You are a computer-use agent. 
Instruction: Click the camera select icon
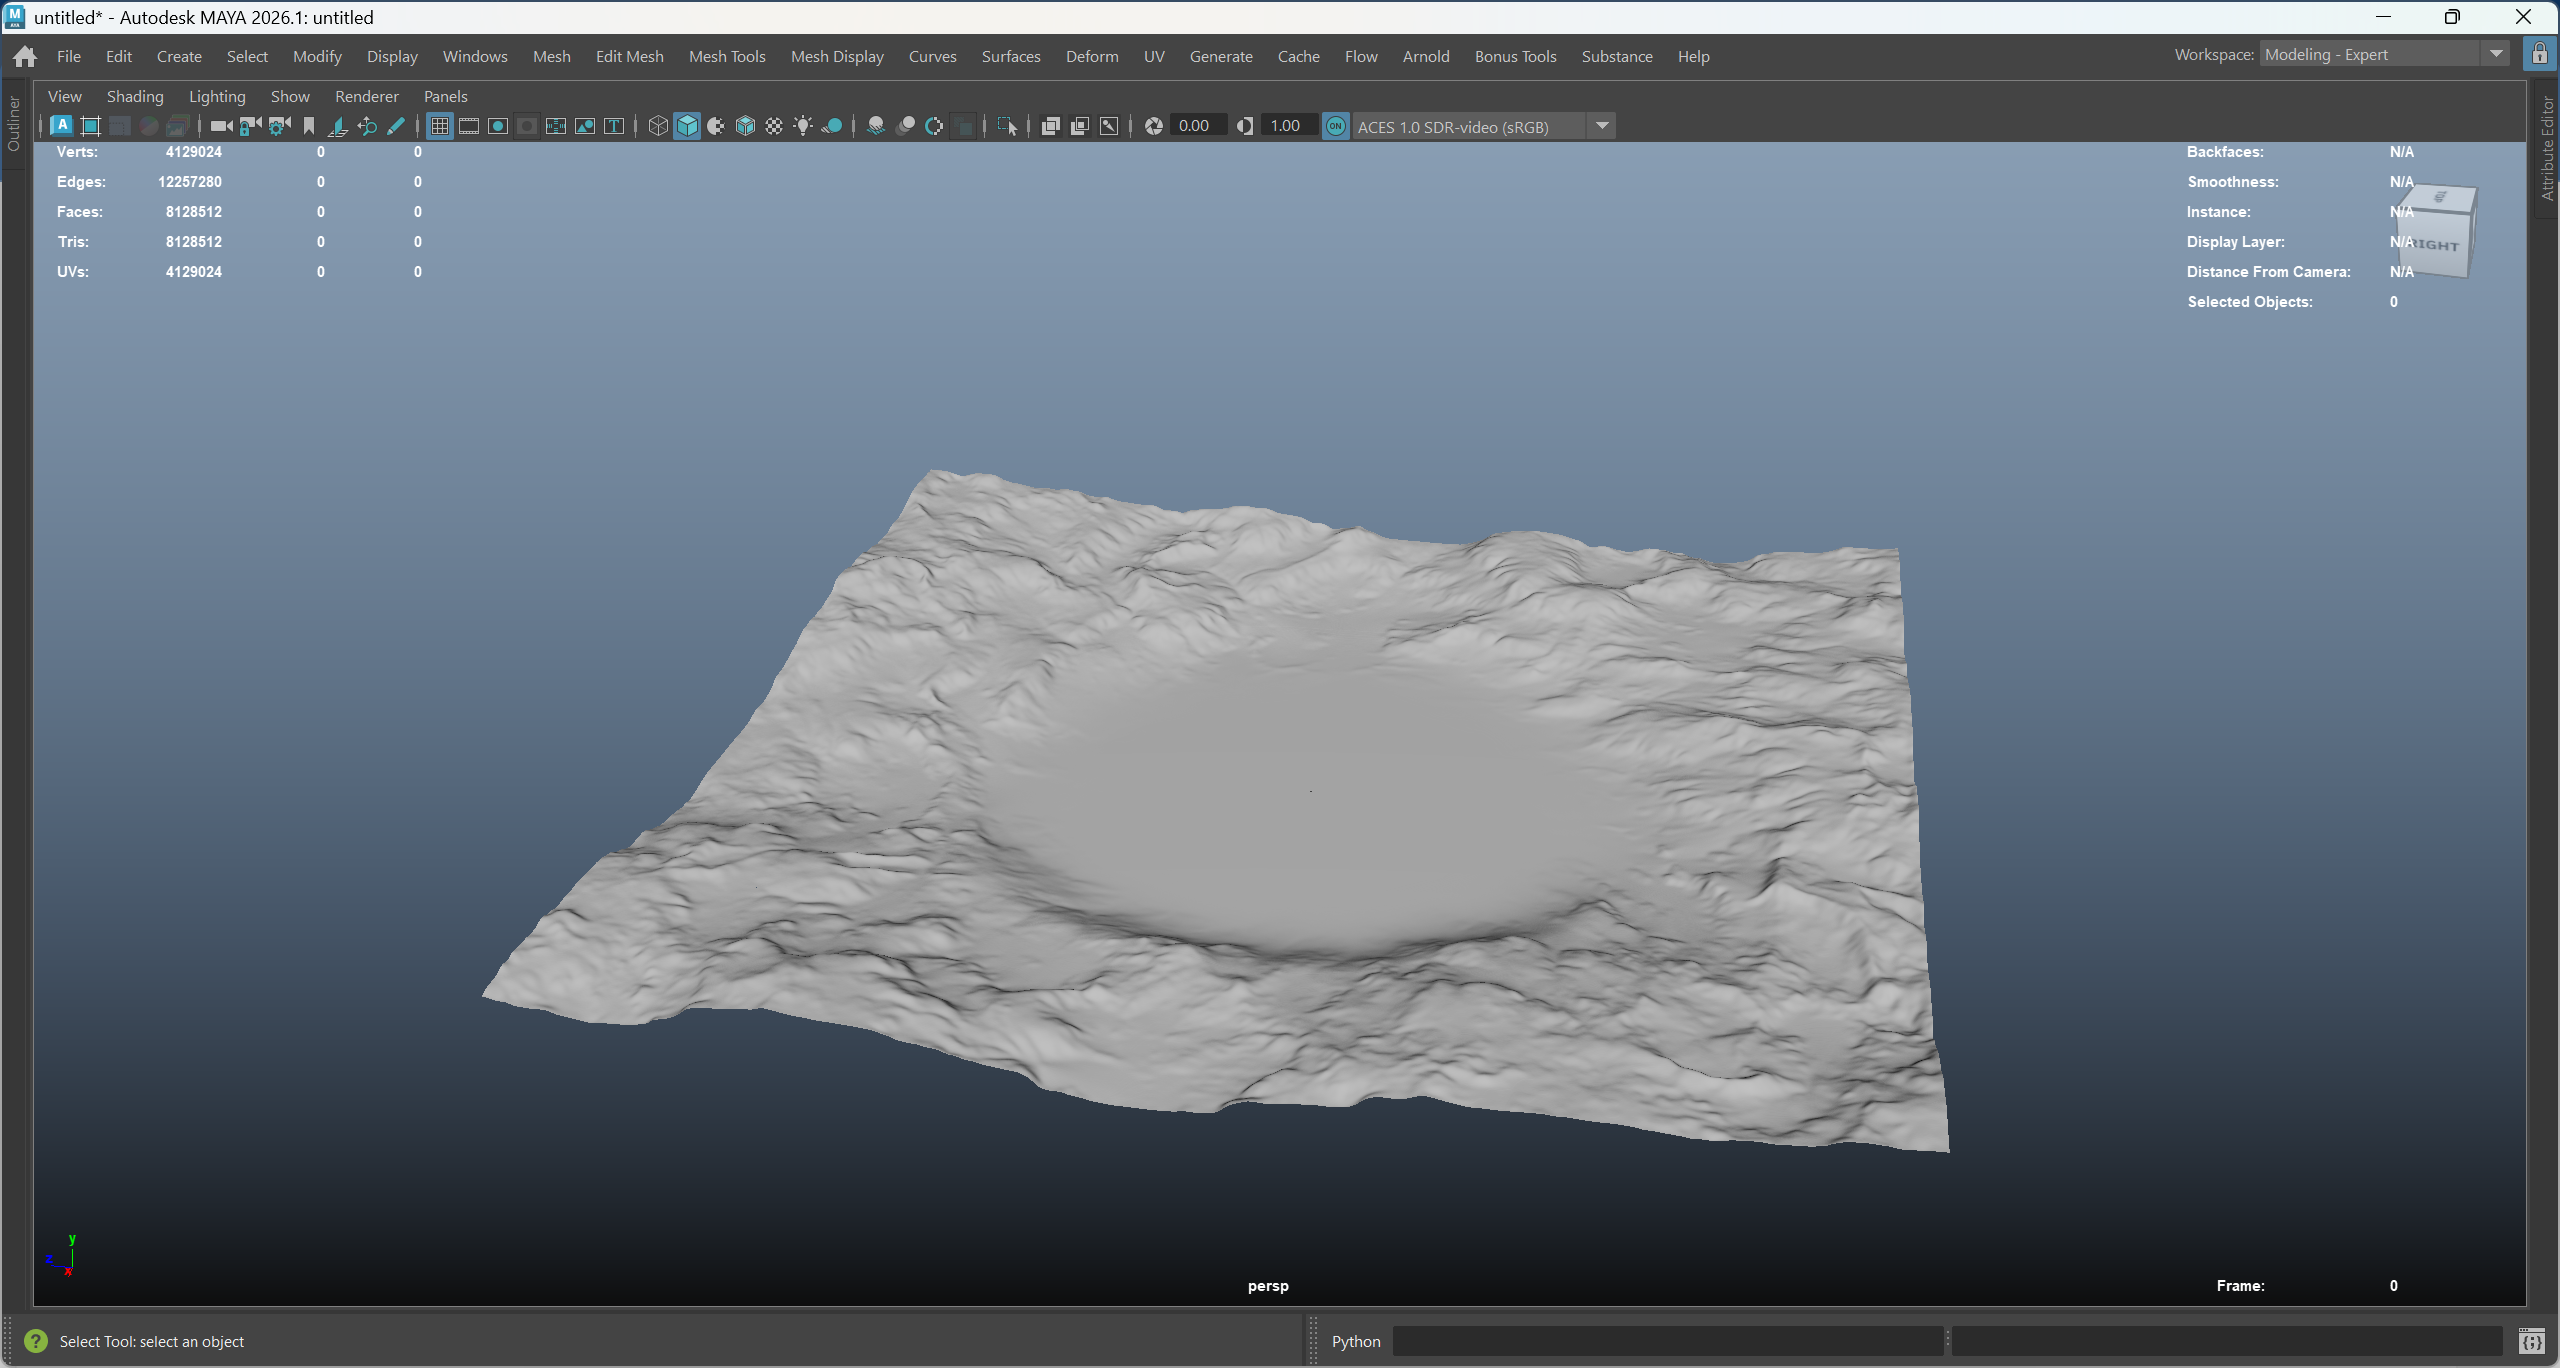(221, 126)
